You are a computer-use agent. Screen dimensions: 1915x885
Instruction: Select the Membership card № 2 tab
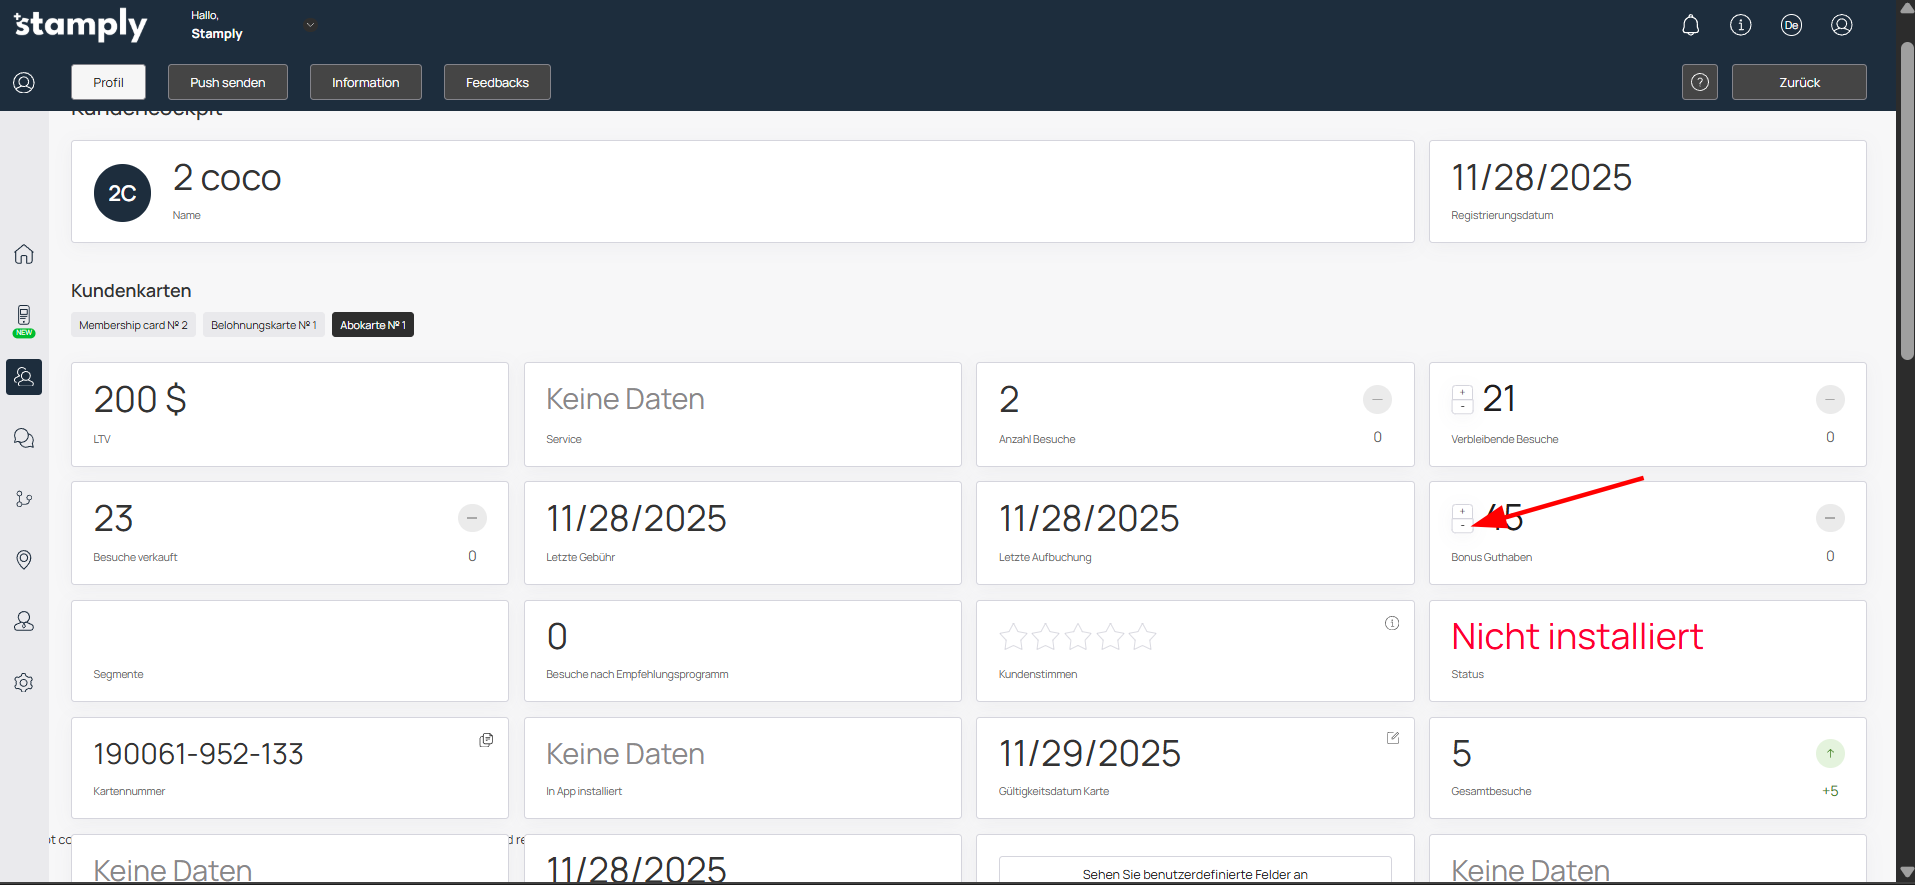click(133, 325)
